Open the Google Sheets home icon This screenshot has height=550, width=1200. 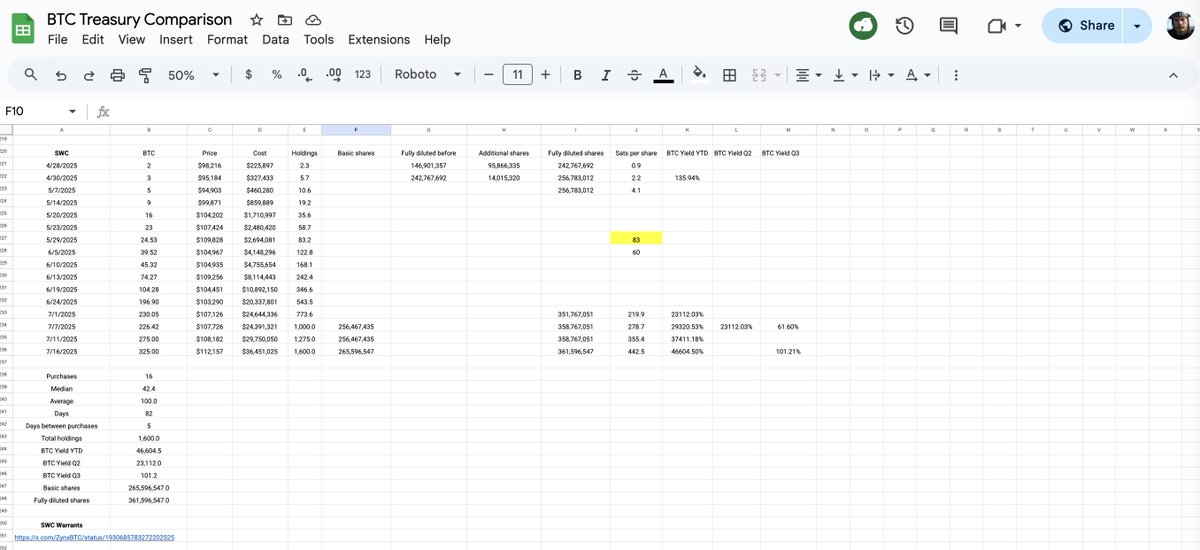(x=23, y=29)
